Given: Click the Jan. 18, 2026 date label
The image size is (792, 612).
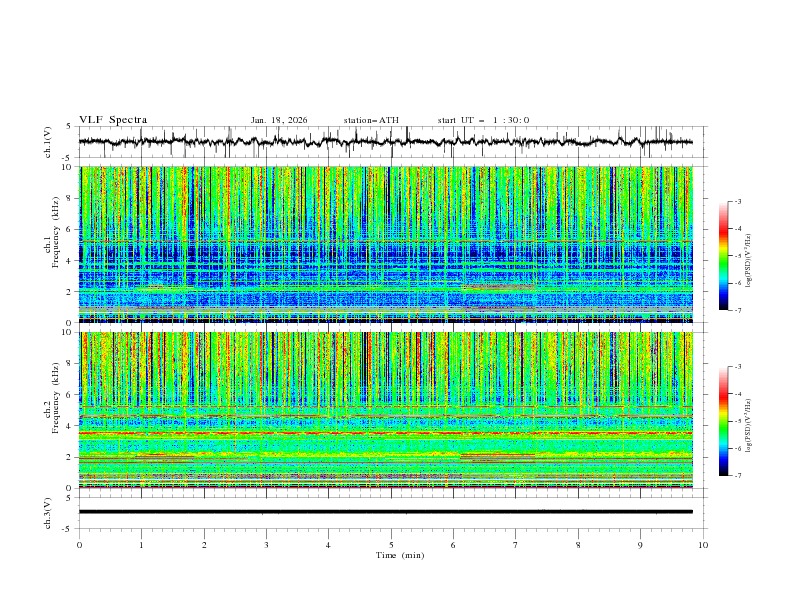Looking at the screenshot, I should click(279, 120).
